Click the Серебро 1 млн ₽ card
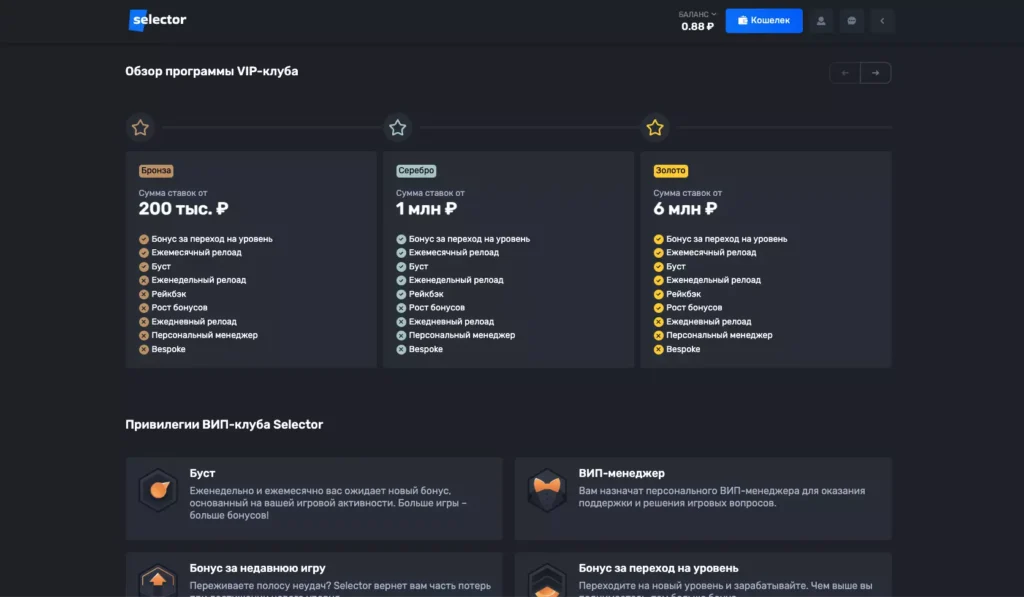Screen dimensions: 1024x597 (508, 259)
